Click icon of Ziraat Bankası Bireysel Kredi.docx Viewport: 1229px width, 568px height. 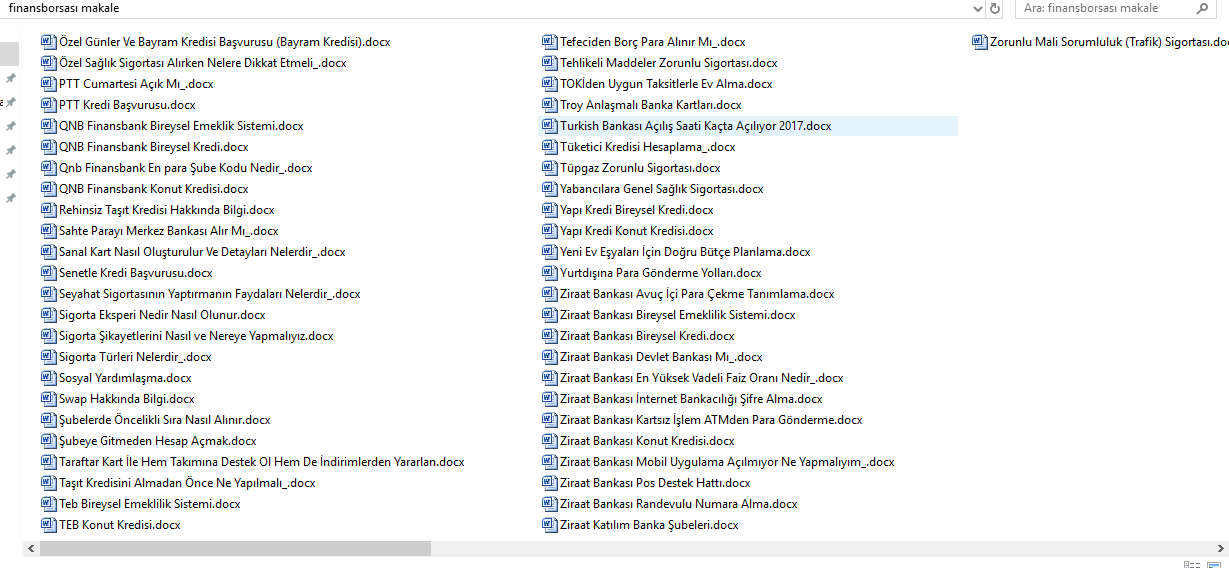(x=549, y=336)
